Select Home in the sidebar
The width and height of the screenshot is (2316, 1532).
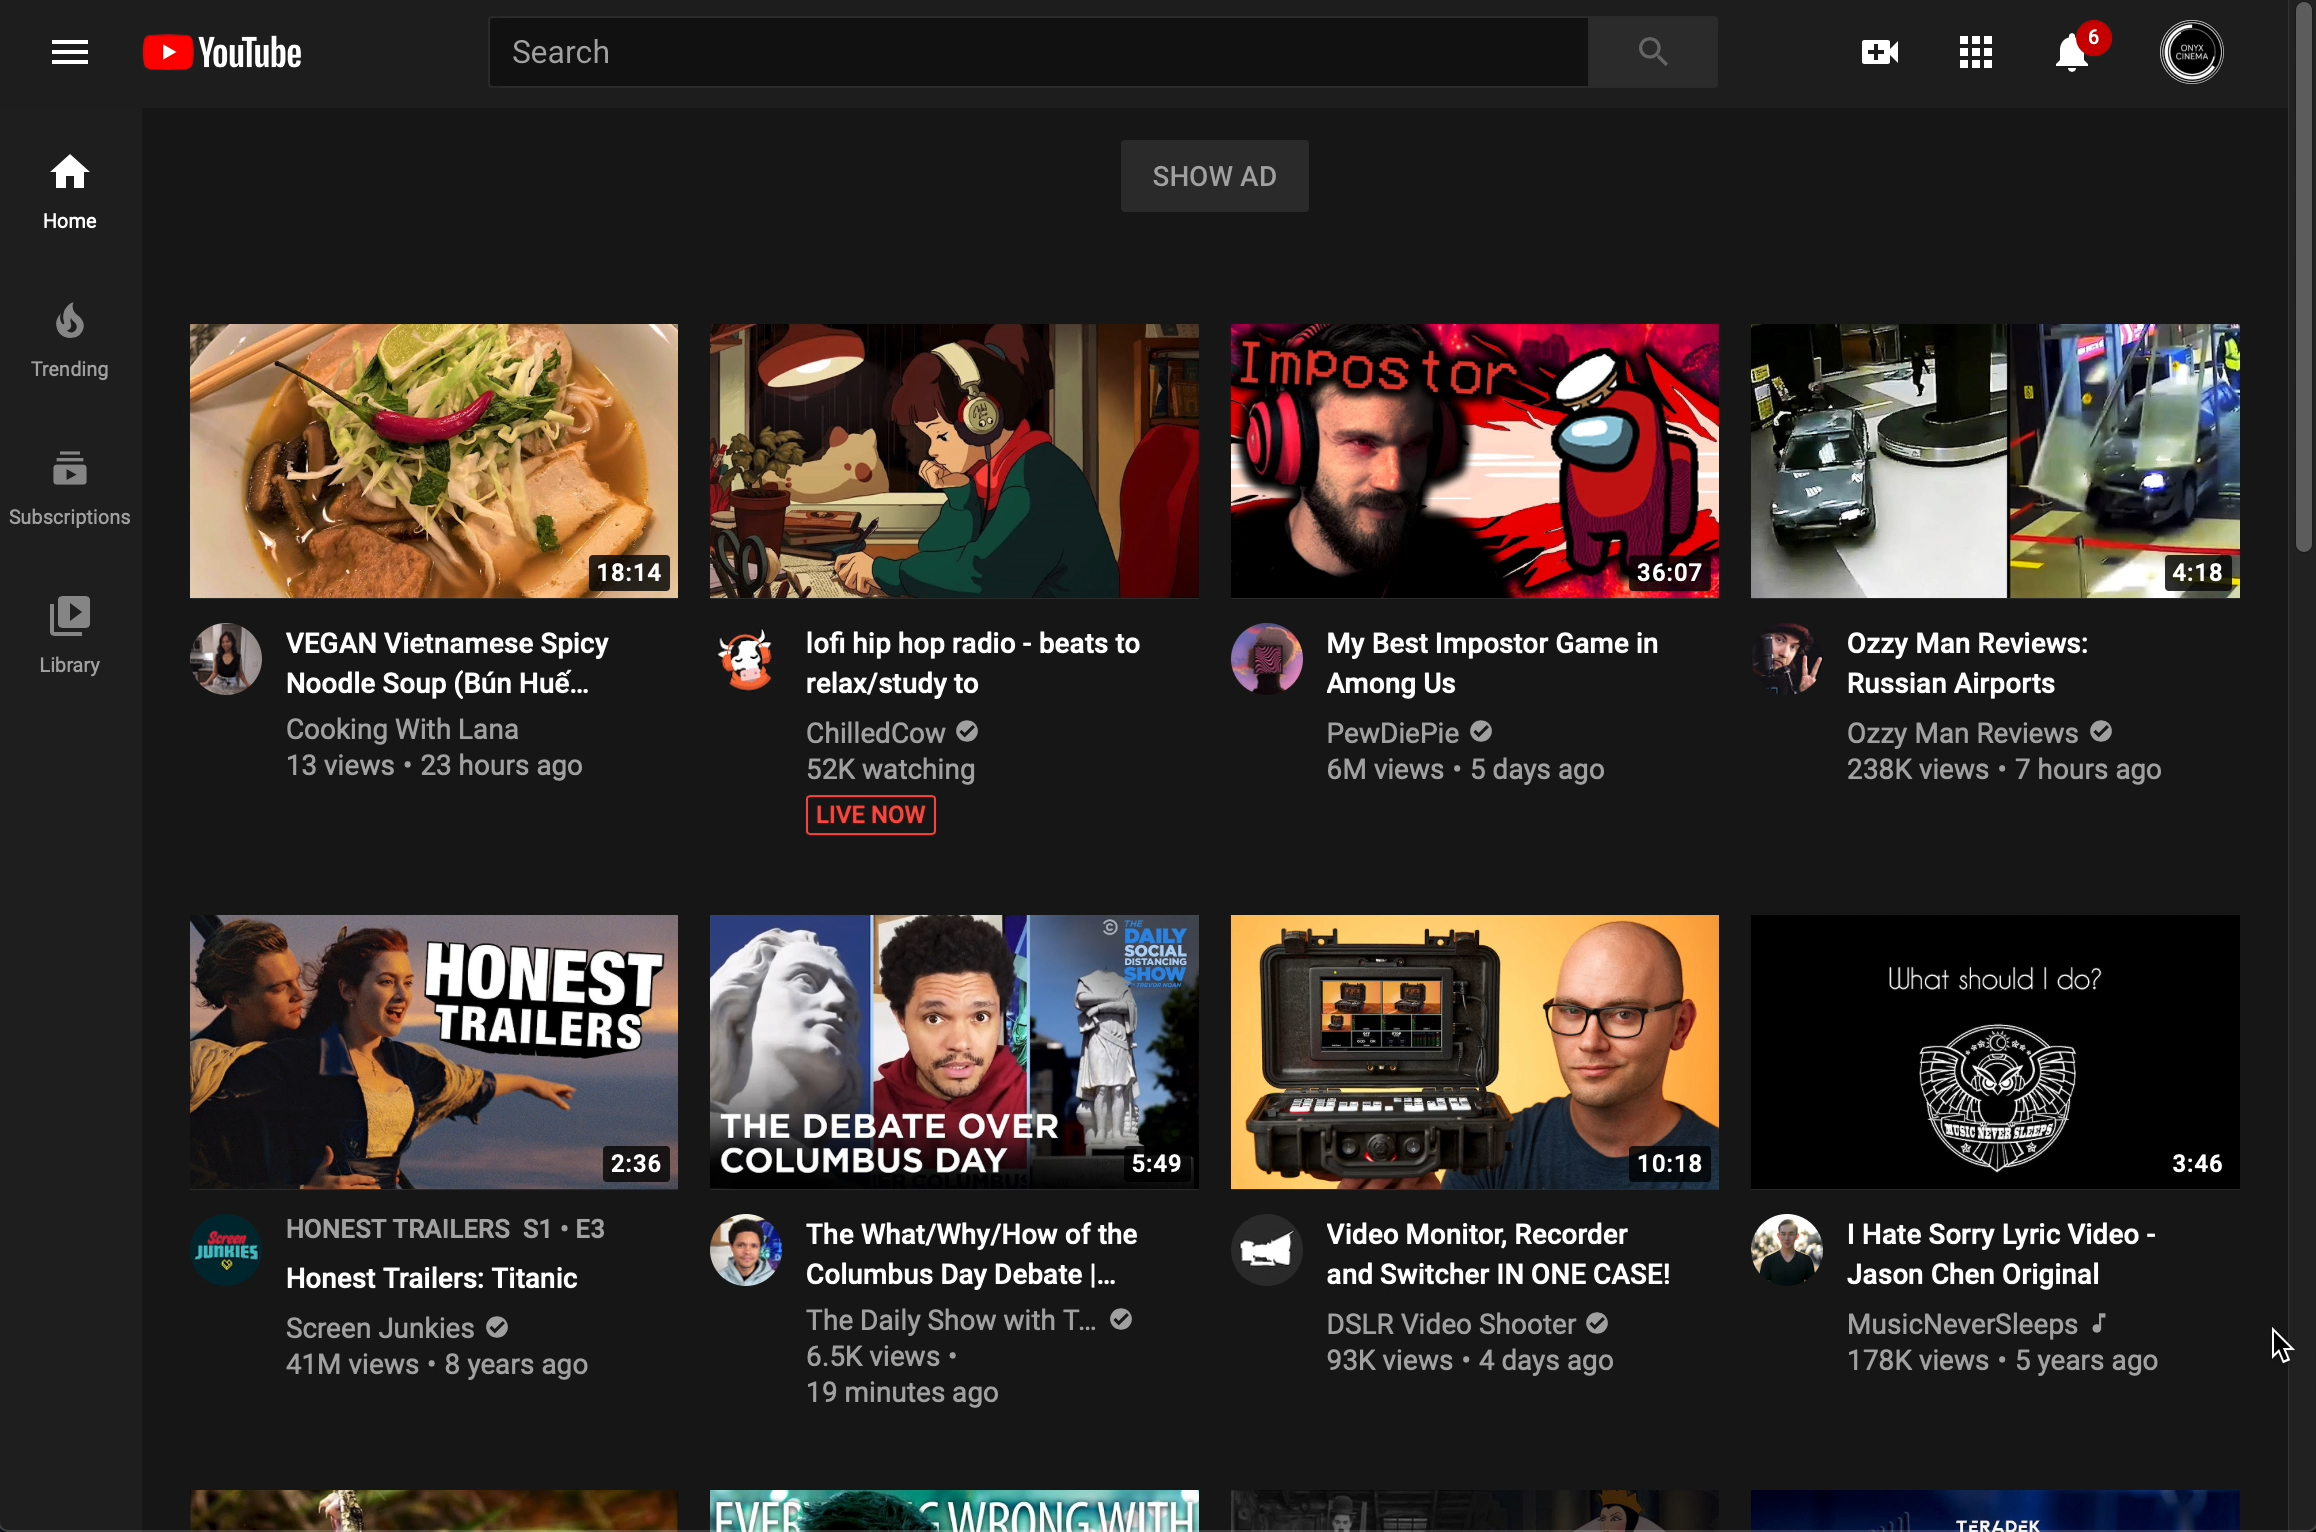[69, 192]
